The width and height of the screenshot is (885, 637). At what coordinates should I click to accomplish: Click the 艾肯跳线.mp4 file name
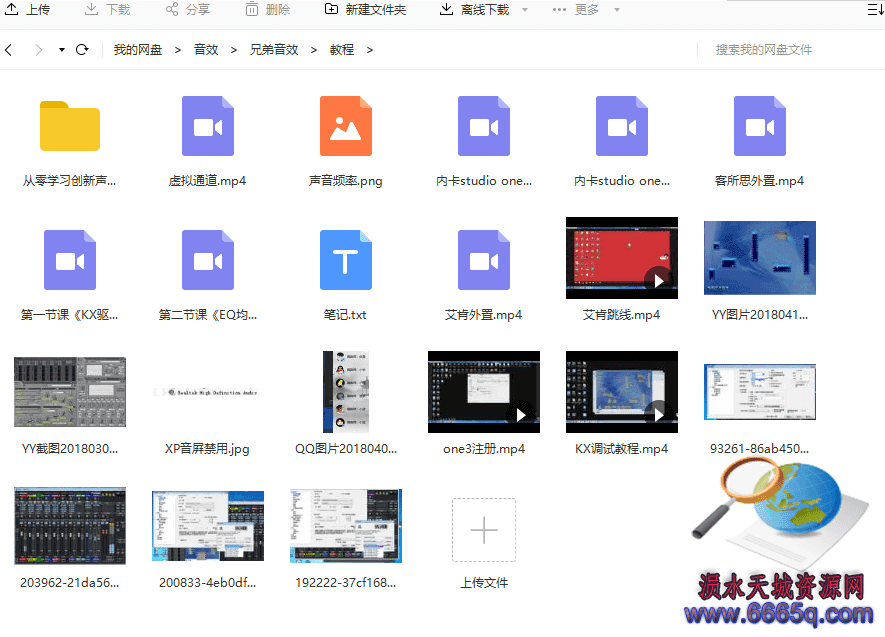(x=621, y=314)
